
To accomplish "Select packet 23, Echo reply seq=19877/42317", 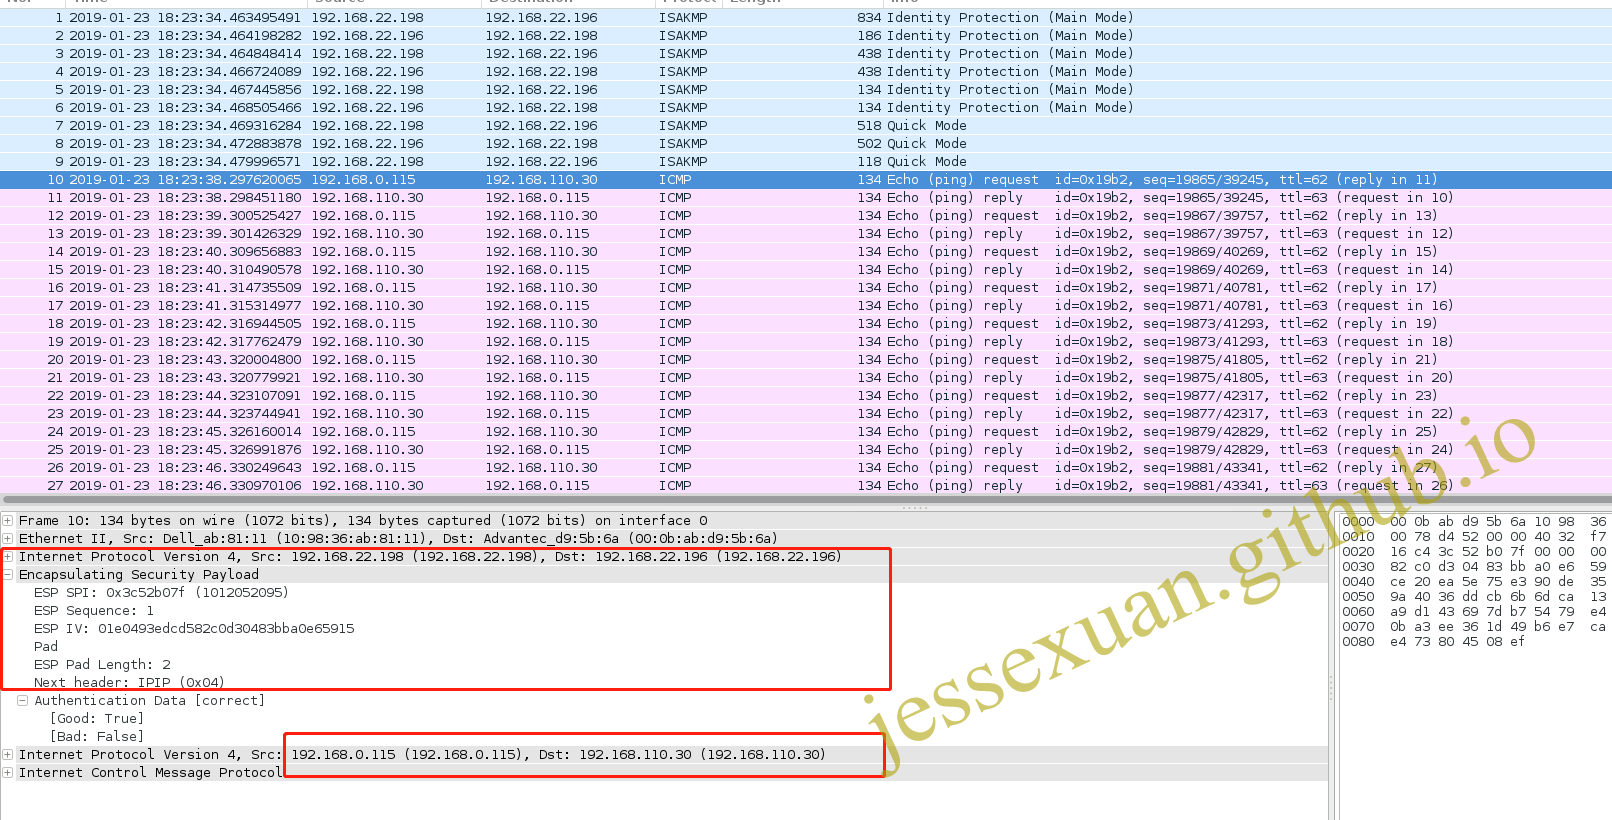I will (806, 413).
